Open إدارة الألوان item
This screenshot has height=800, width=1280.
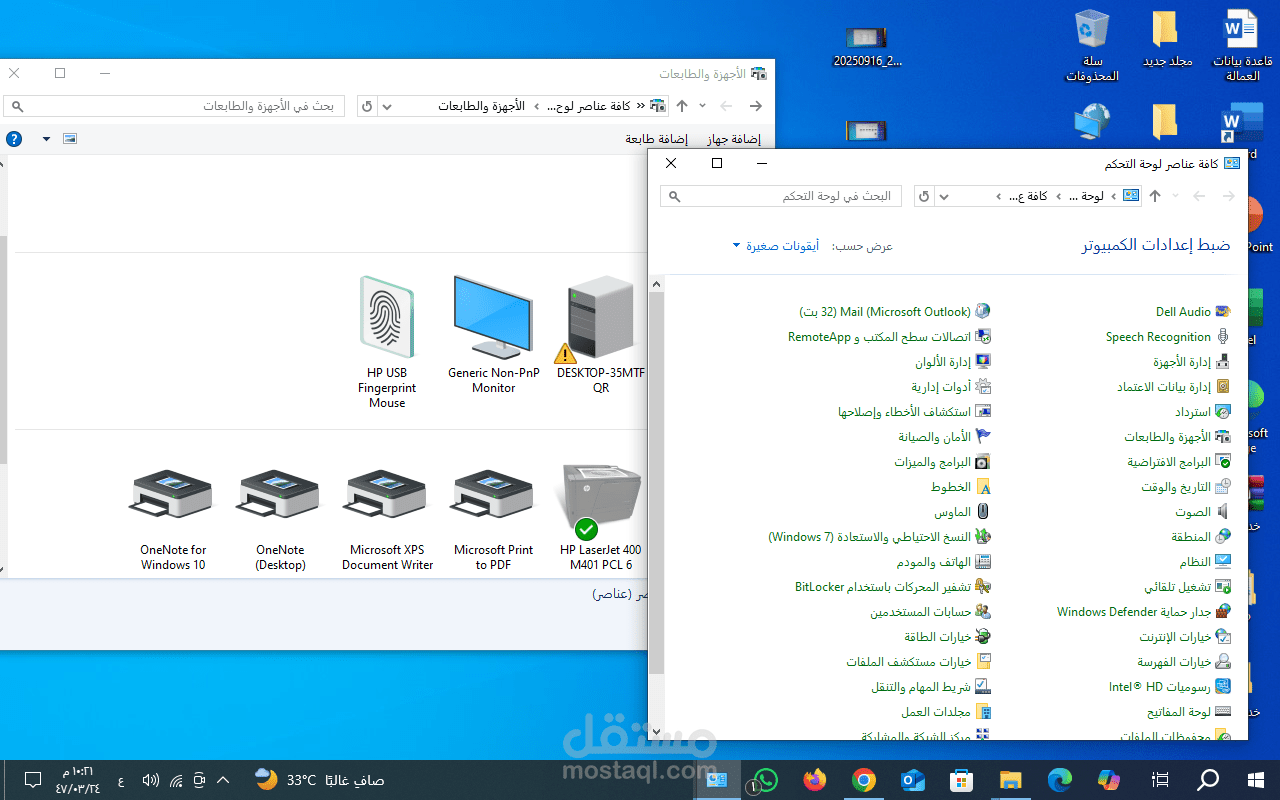(x=953, y=362)
